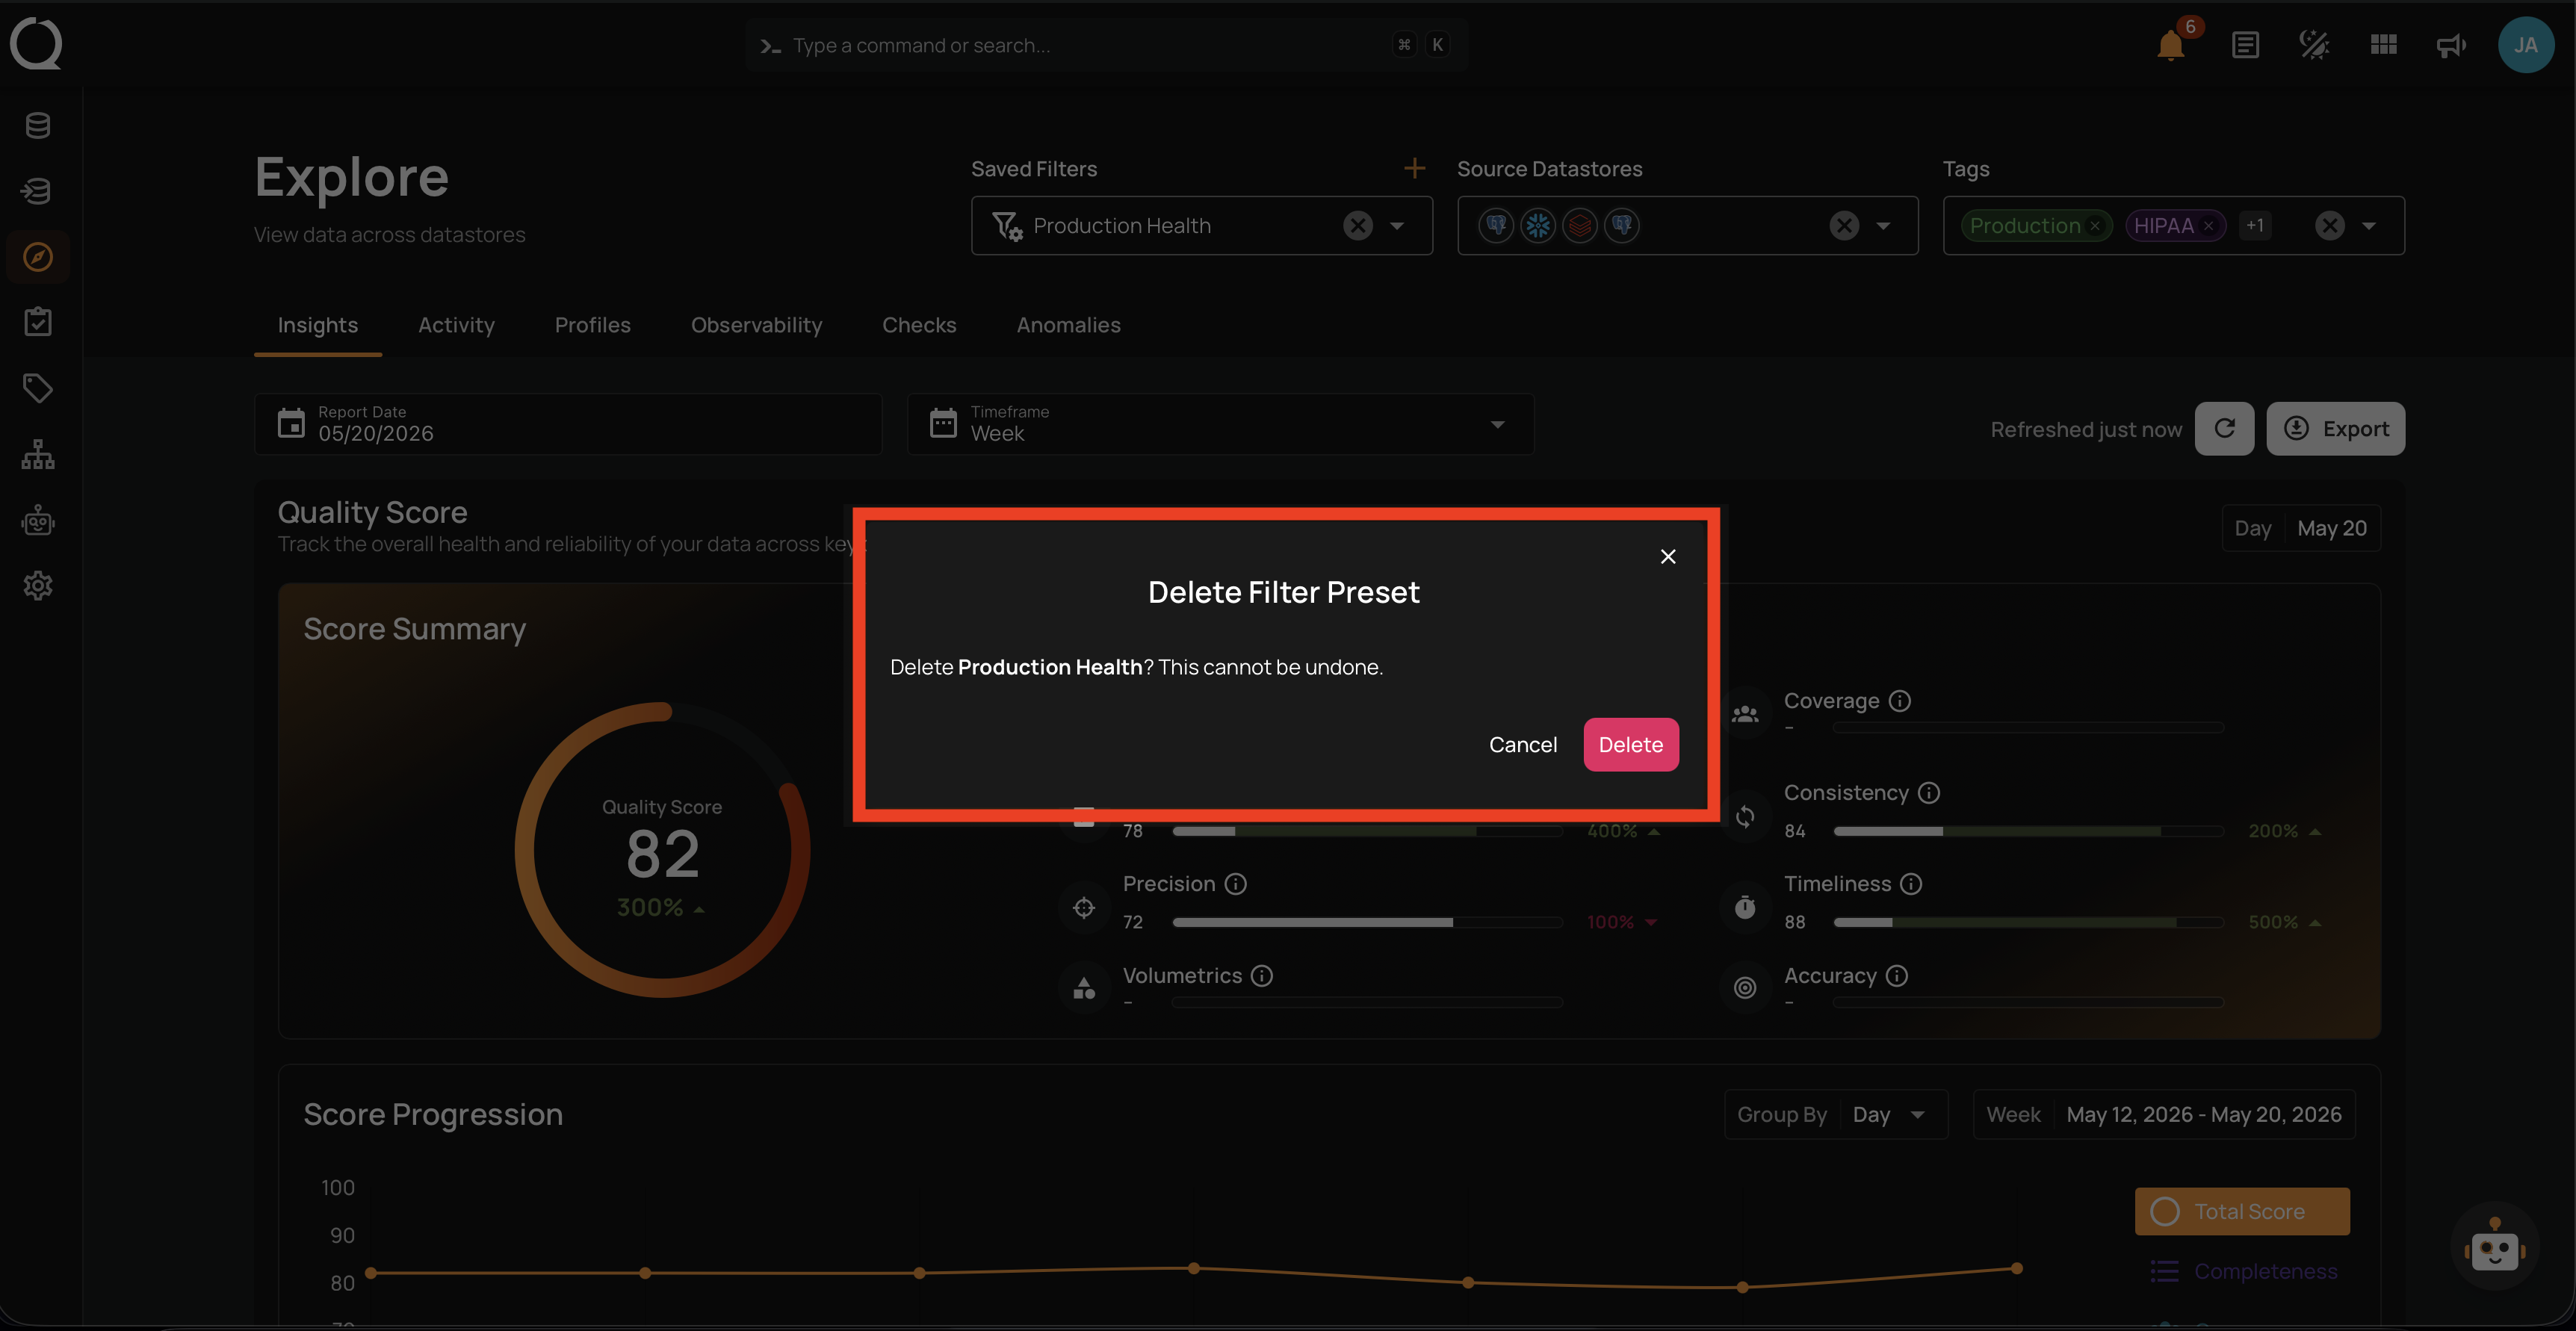The height and width of the screenshot is (1331, 2576).
Task: Expand the Source Datastores dropdown
Action: [1883, 226]
